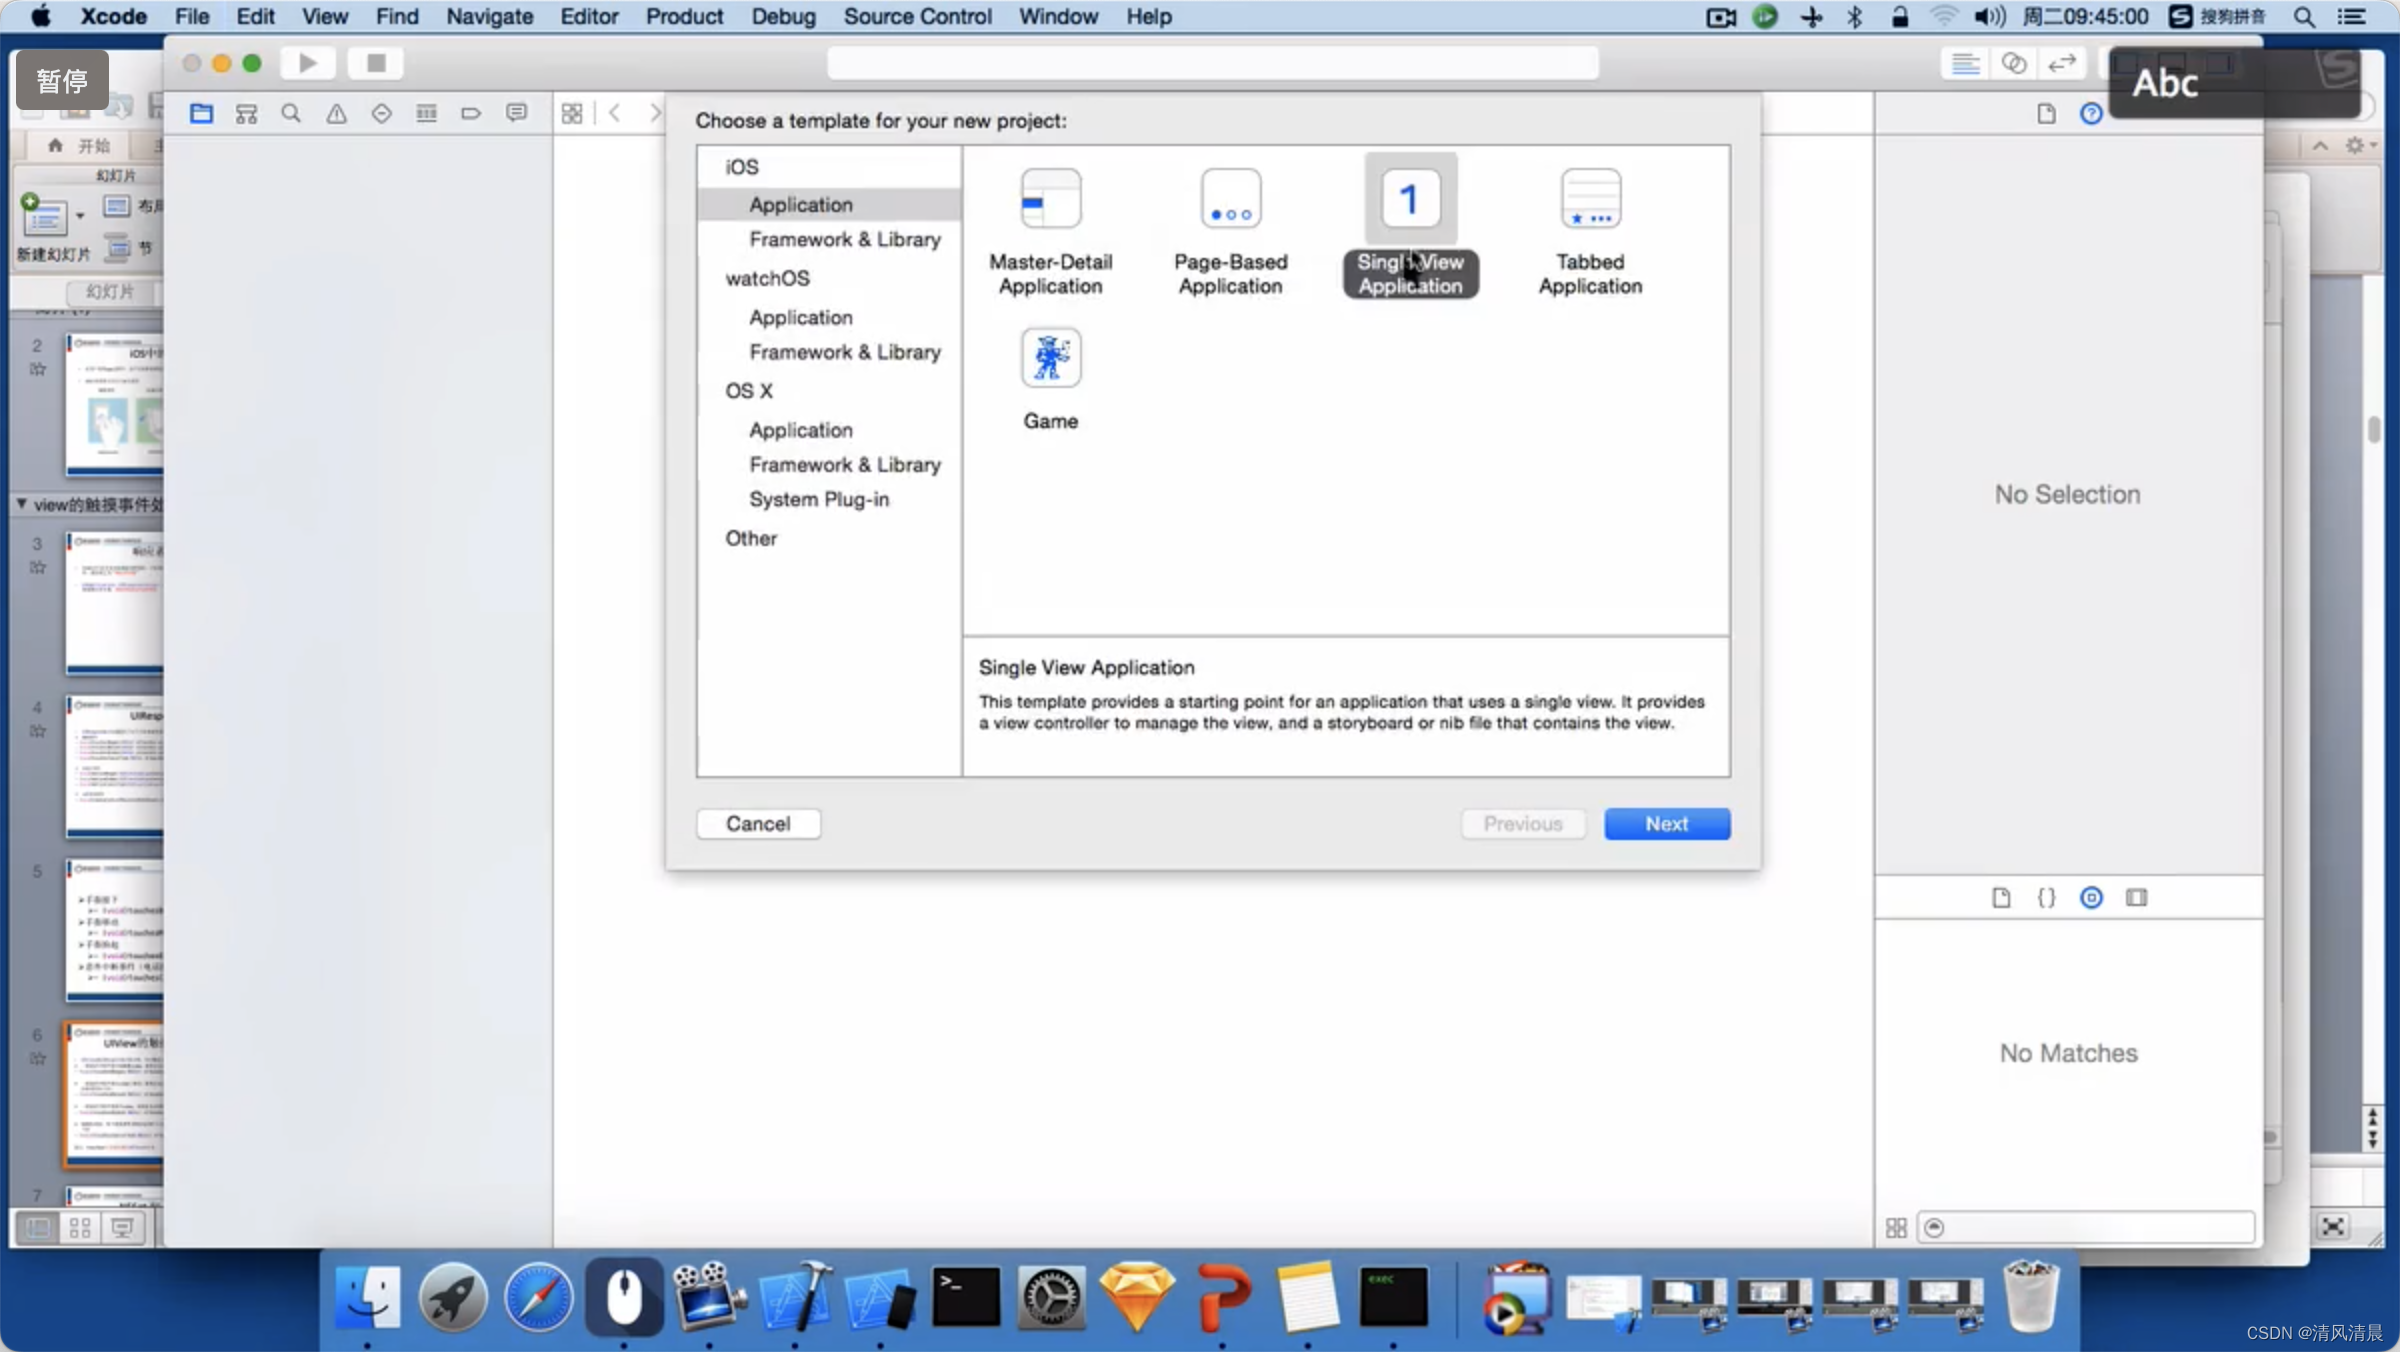Show the Media library icon
2400x1352 pixels.
2136,897
